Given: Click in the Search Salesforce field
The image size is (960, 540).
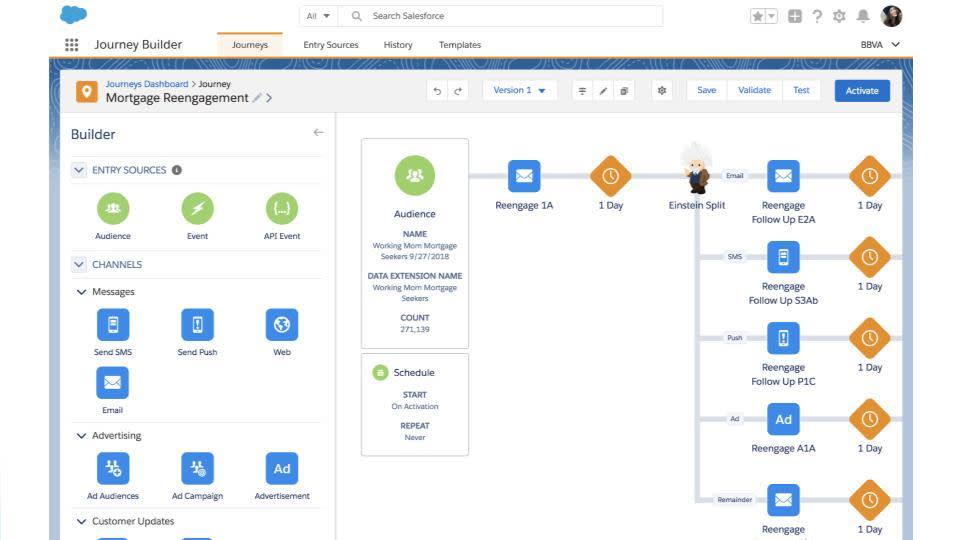Looking at the screenshot, I should point(501,16).
